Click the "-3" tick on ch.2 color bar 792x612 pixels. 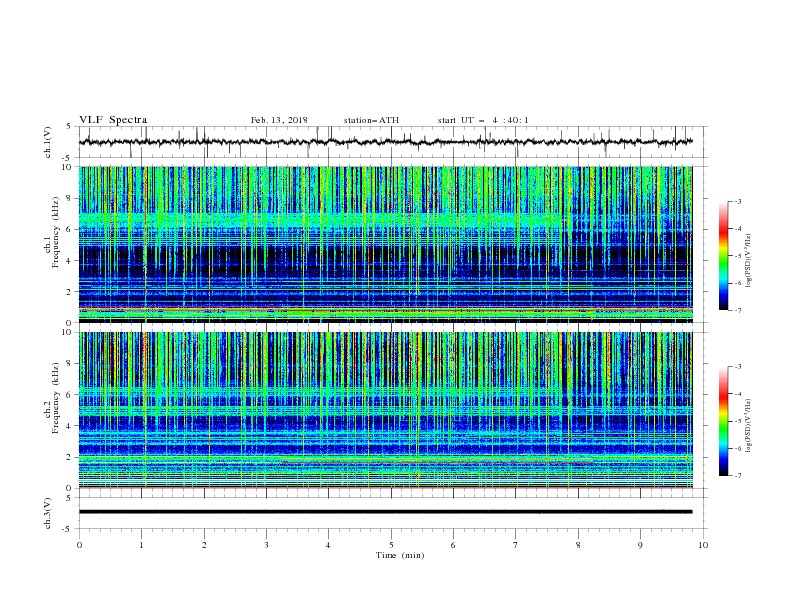(x=737, y=367)
